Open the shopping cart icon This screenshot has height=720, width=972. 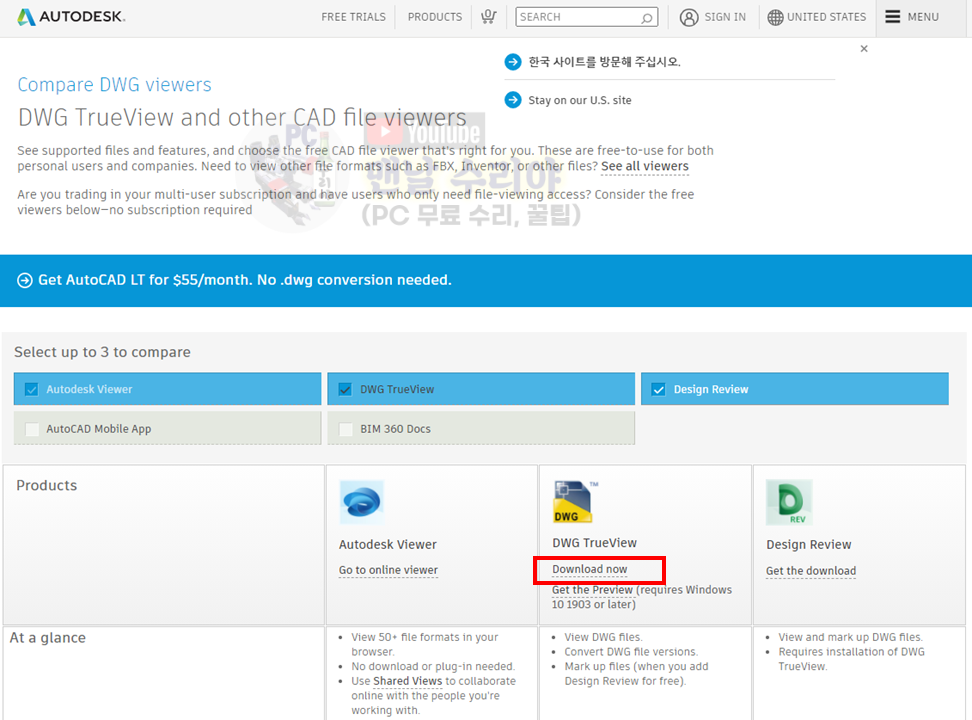(x=488, y=17)
